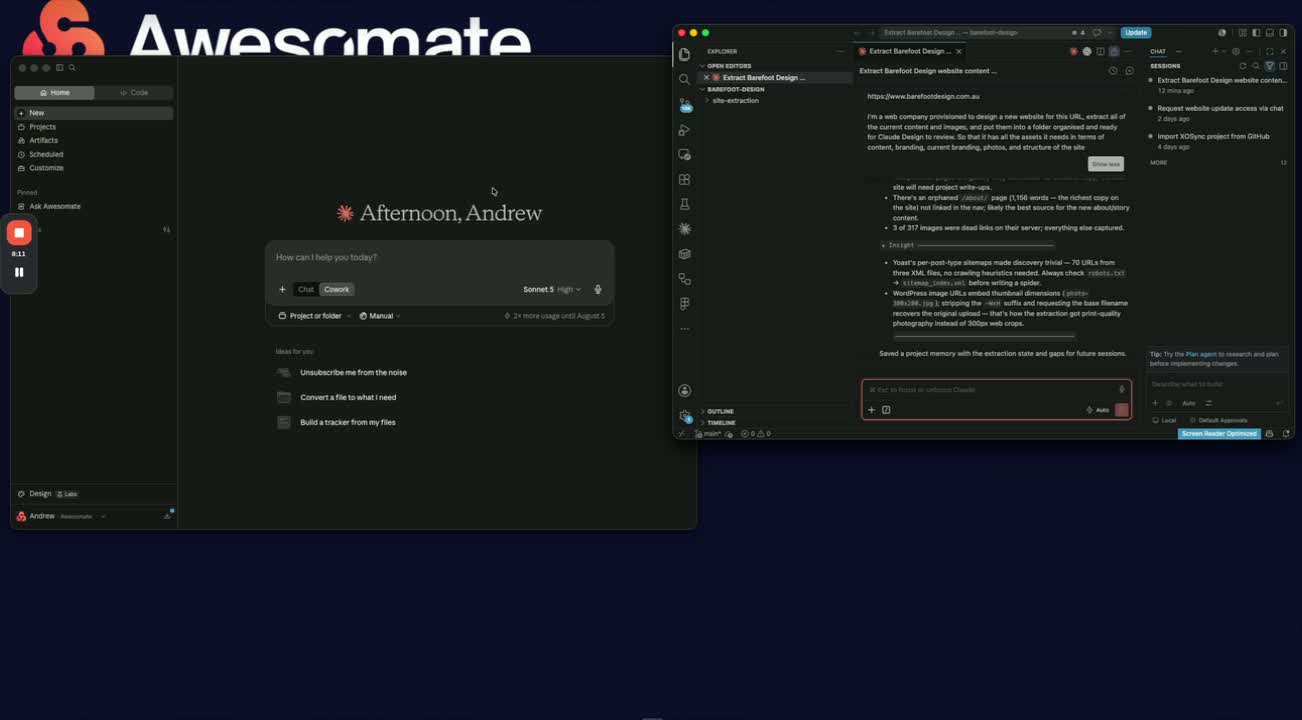Open the Figma view in VS Code activity bar
This screenshot has height=720, width=1302.
tap(684, 304)
